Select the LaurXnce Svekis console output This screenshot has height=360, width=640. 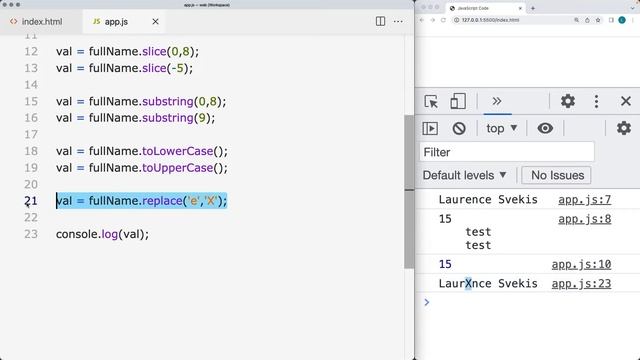click(x=488, y=284)
